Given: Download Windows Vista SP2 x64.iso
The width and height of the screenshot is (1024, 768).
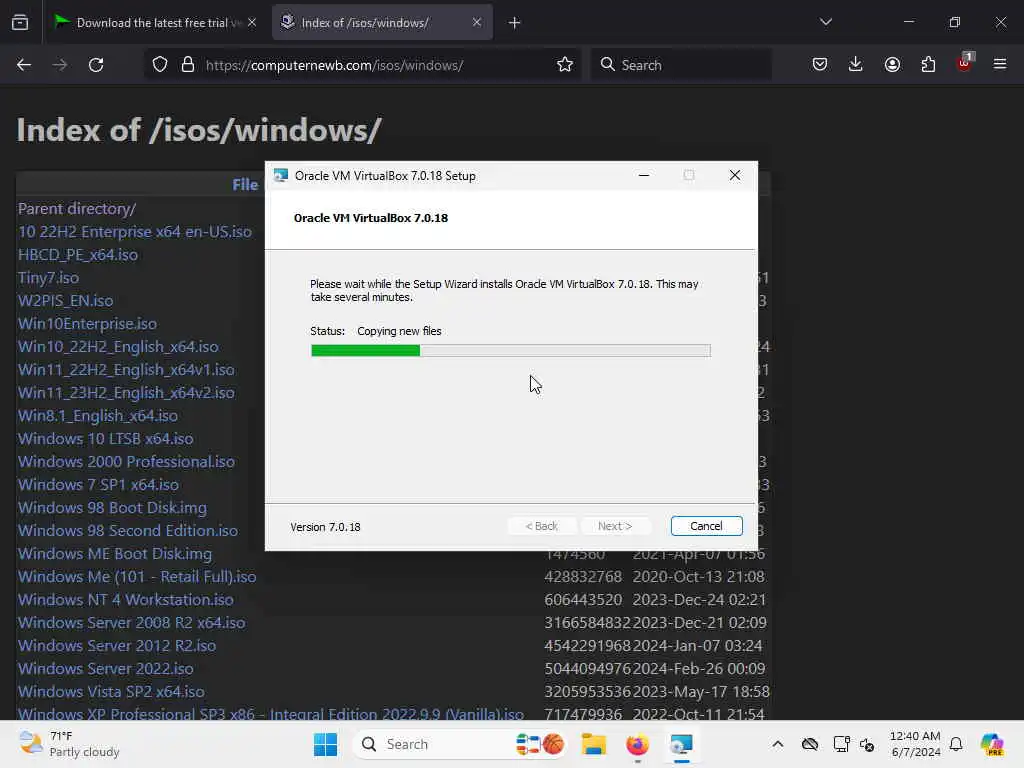Looking at the screenshot, I should click(x=111, y=691).
